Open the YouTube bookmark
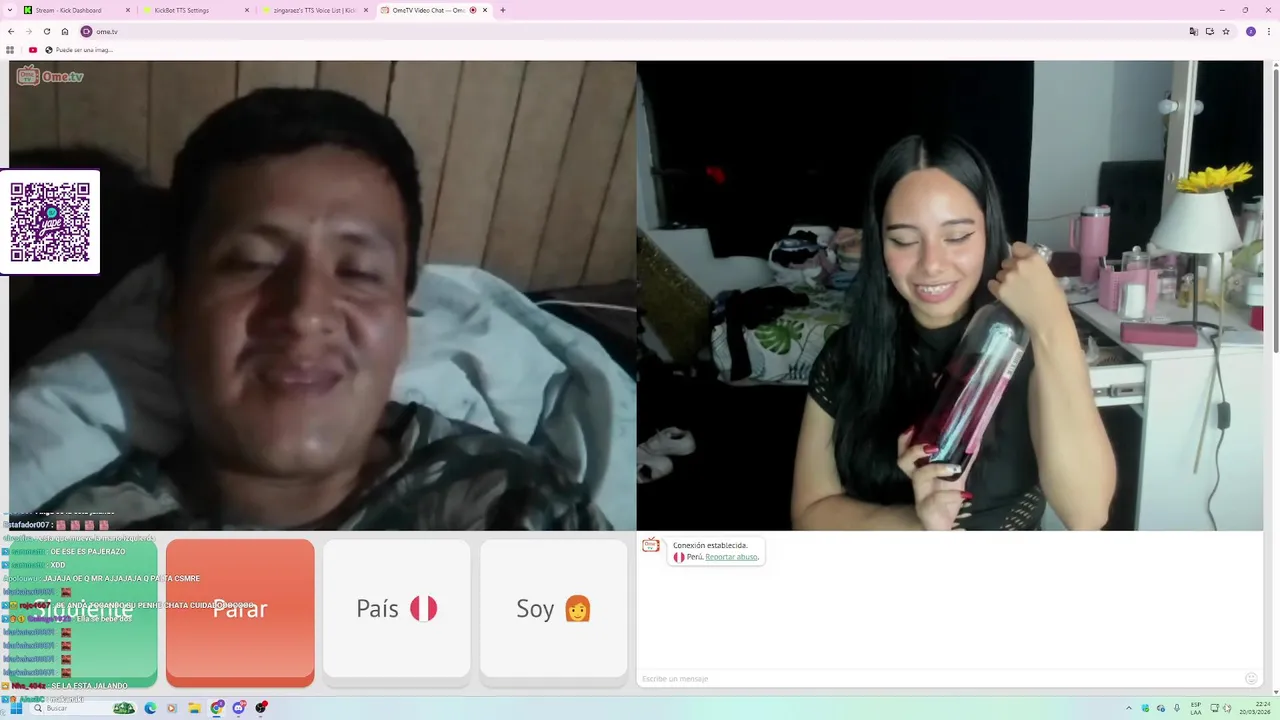 tap(33, 50)
